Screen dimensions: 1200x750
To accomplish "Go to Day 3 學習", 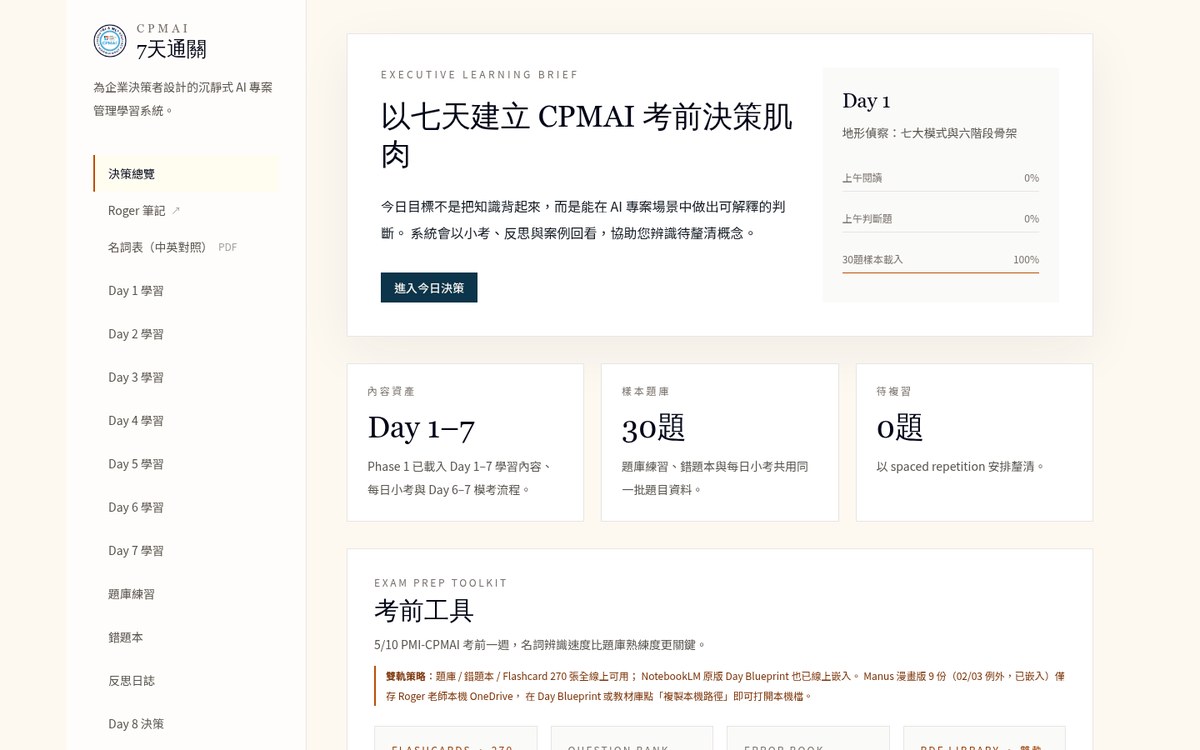I will 186,377.
